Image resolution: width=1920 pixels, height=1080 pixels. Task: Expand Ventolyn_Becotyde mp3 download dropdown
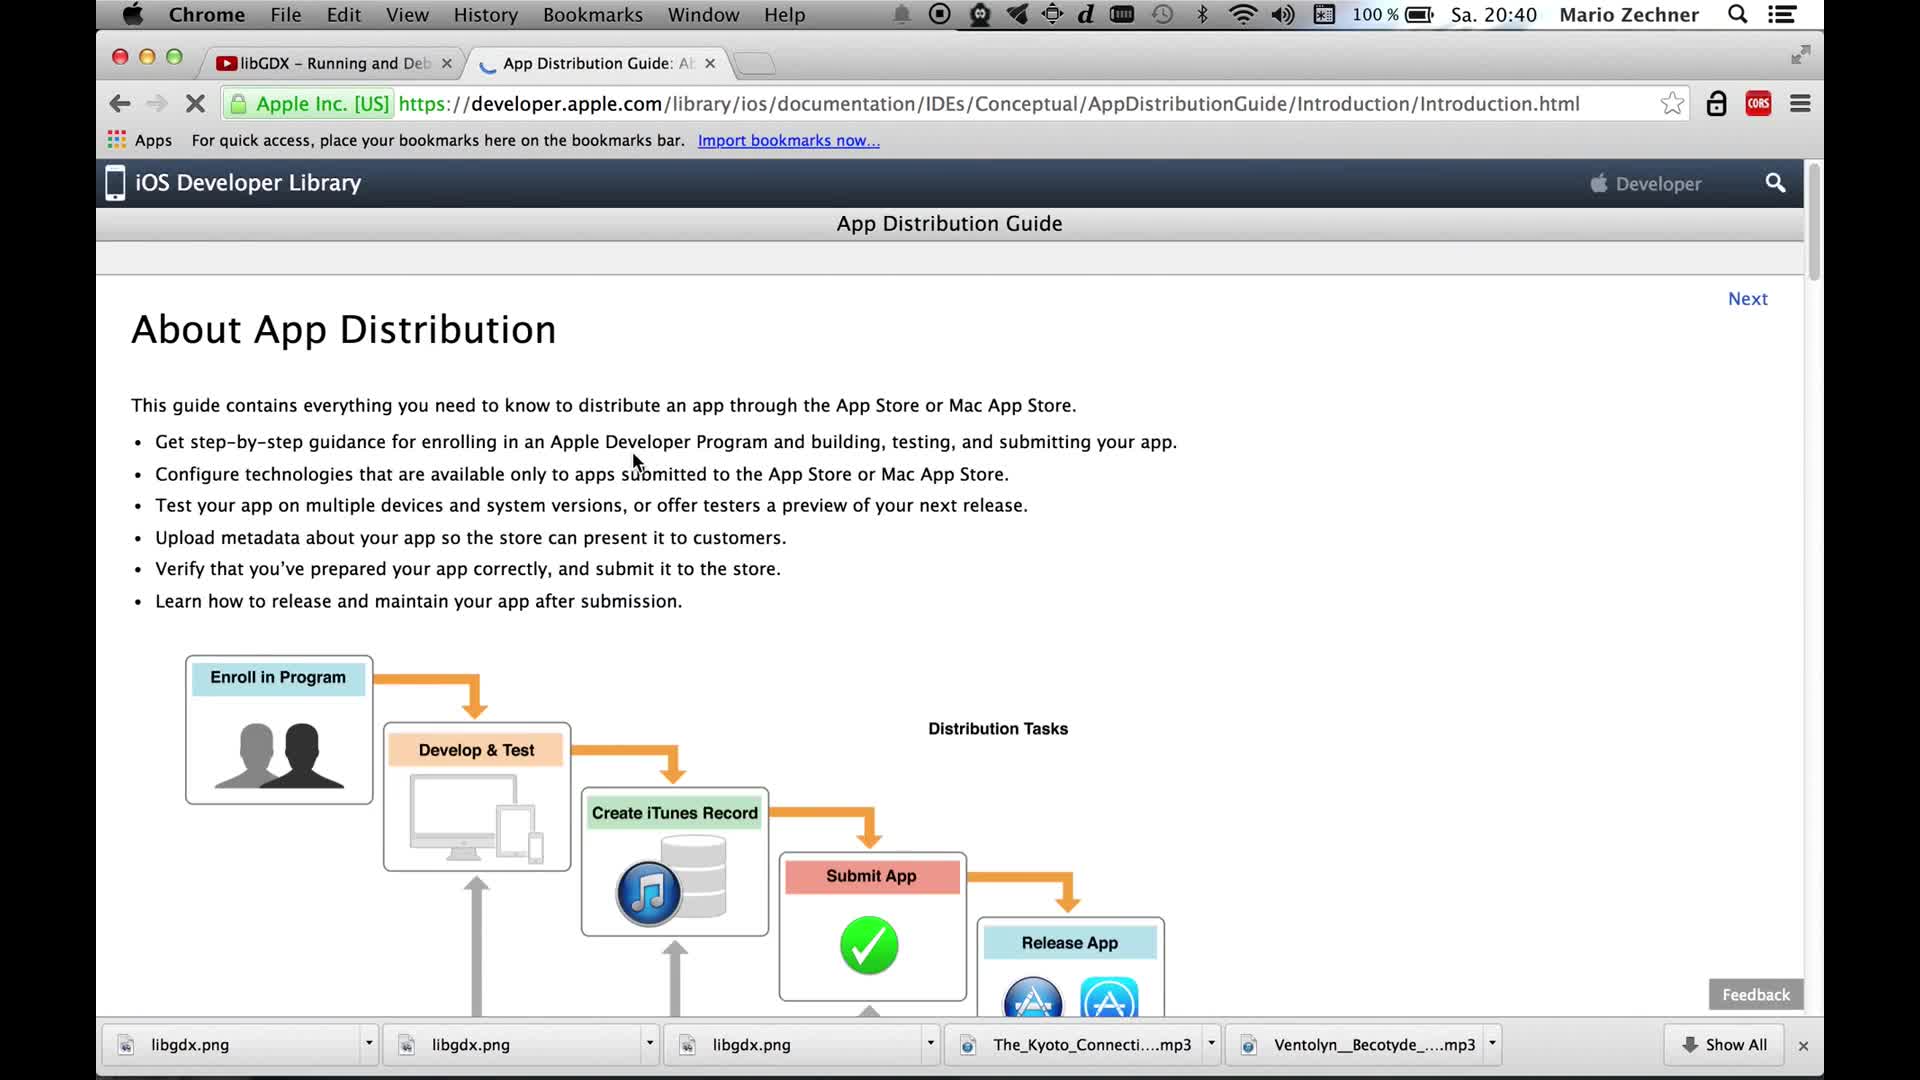(x=1492, y=1044)
